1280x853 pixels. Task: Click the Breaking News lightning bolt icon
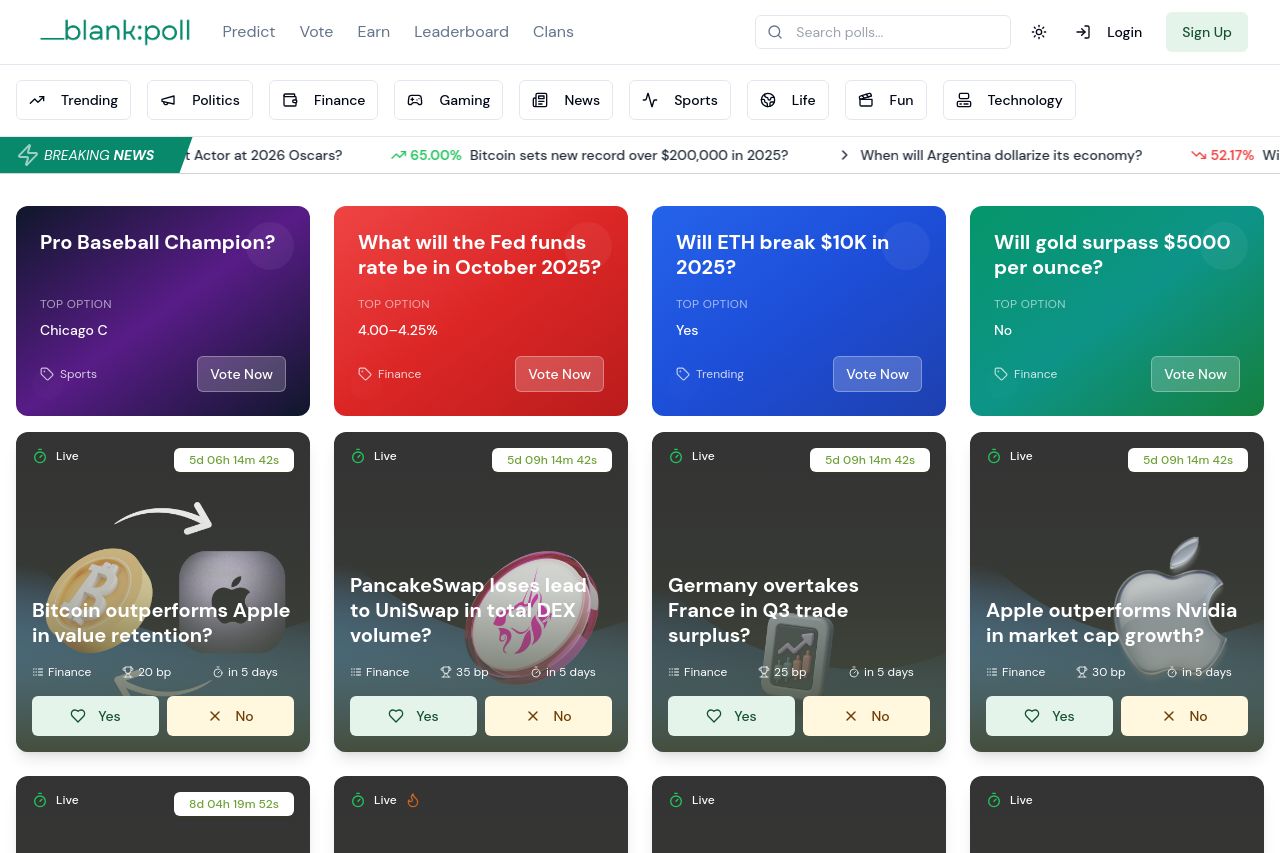click(28, 155)
